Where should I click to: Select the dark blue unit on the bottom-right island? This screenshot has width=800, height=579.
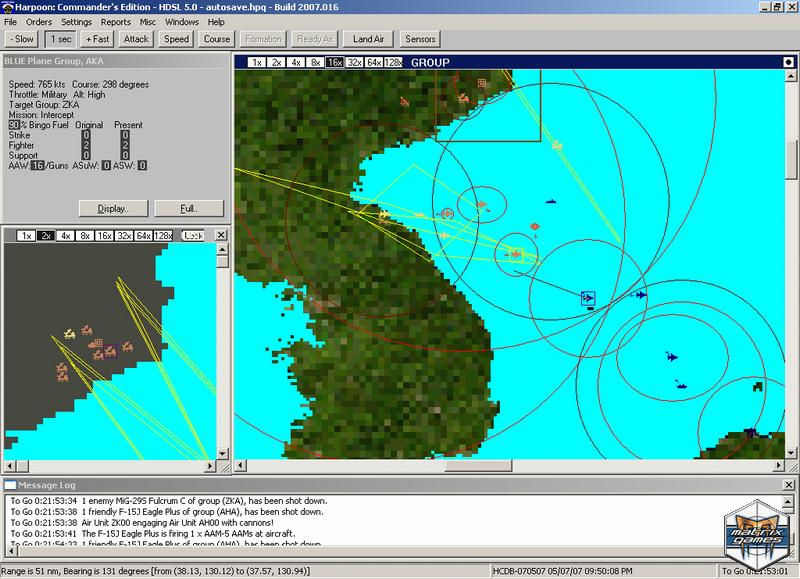[x=751, y=432]
